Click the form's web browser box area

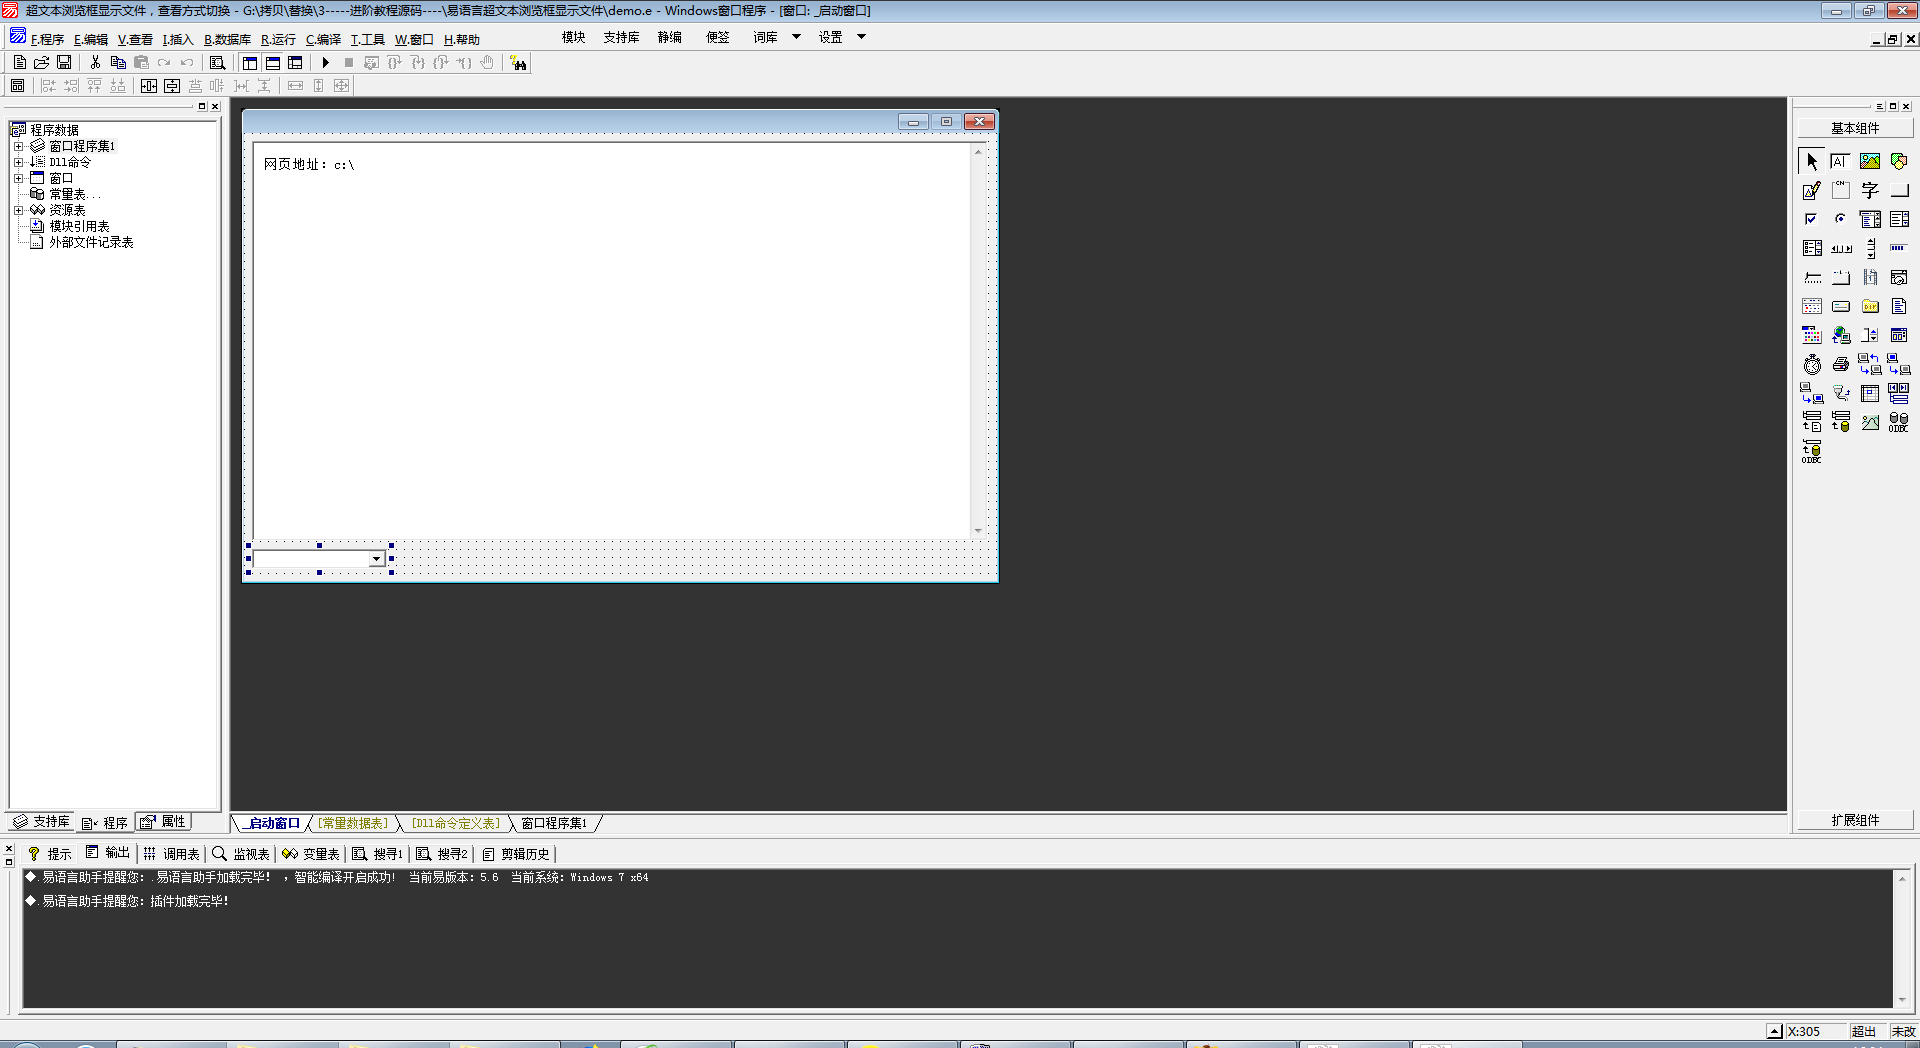tap(620, 340)
